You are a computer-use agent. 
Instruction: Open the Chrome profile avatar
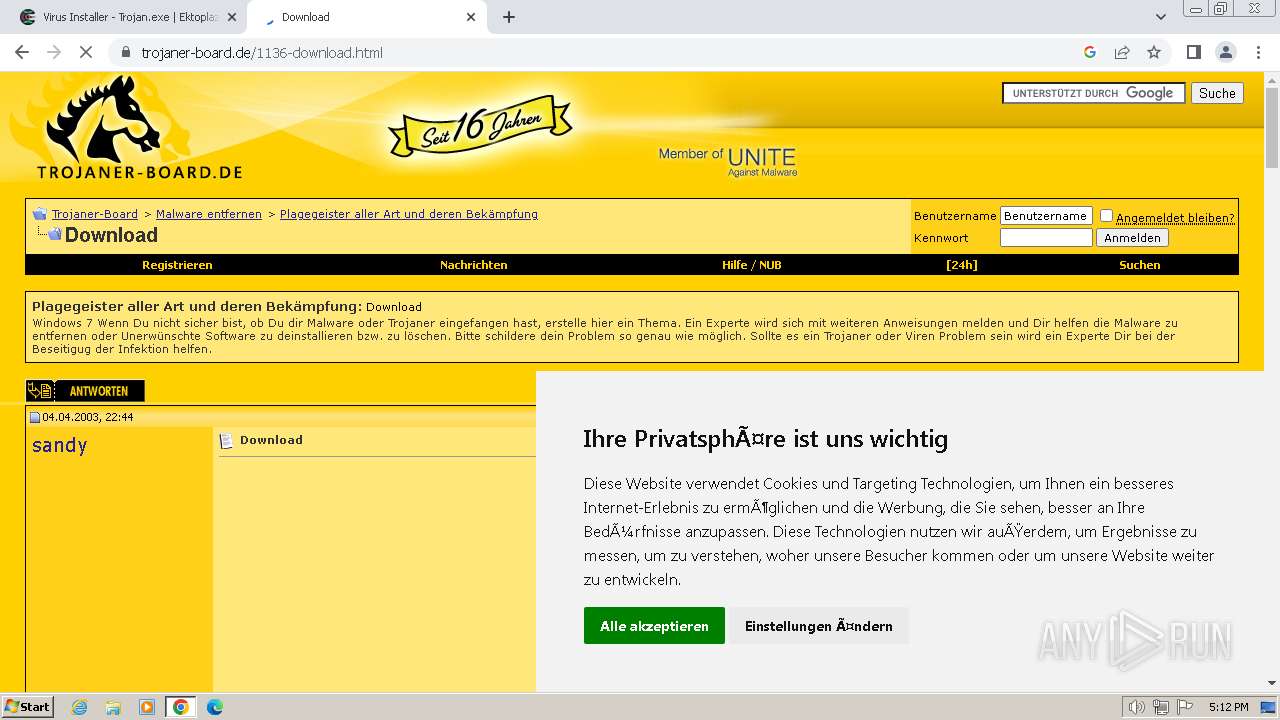pos(1225,52)
